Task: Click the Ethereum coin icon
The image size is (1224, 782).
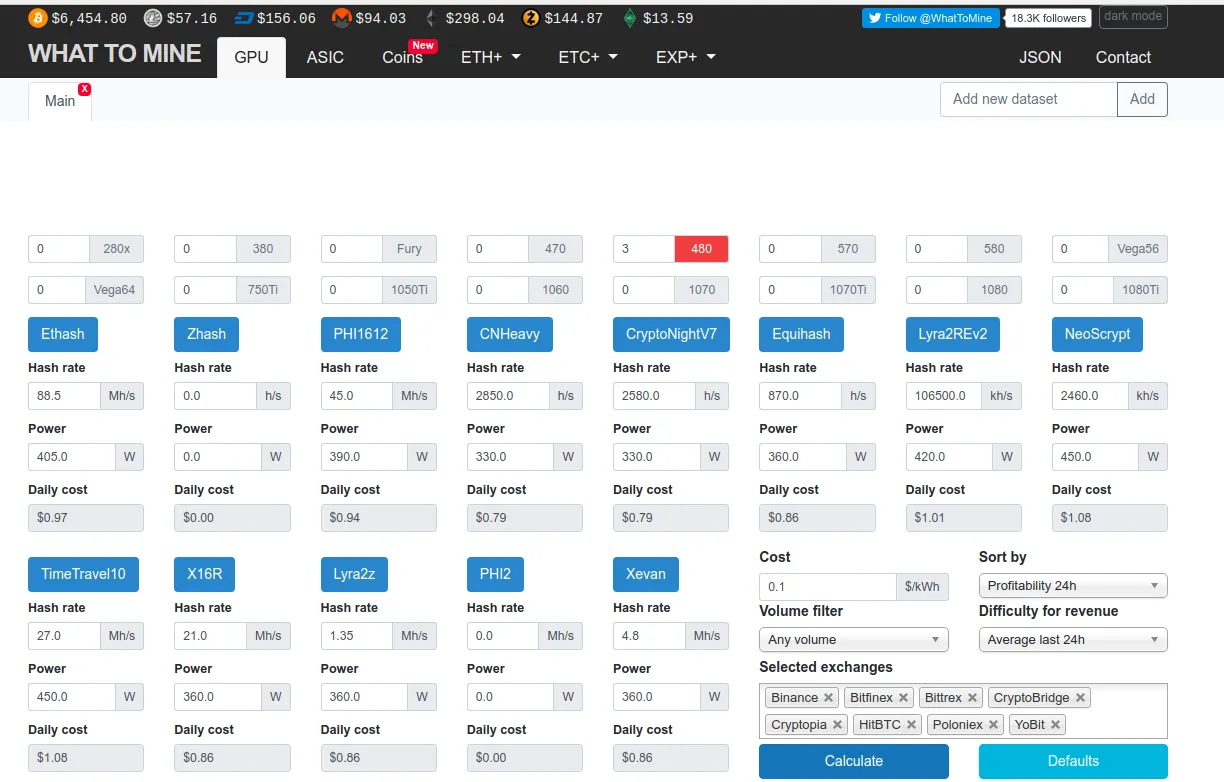Action: point(431,18)
